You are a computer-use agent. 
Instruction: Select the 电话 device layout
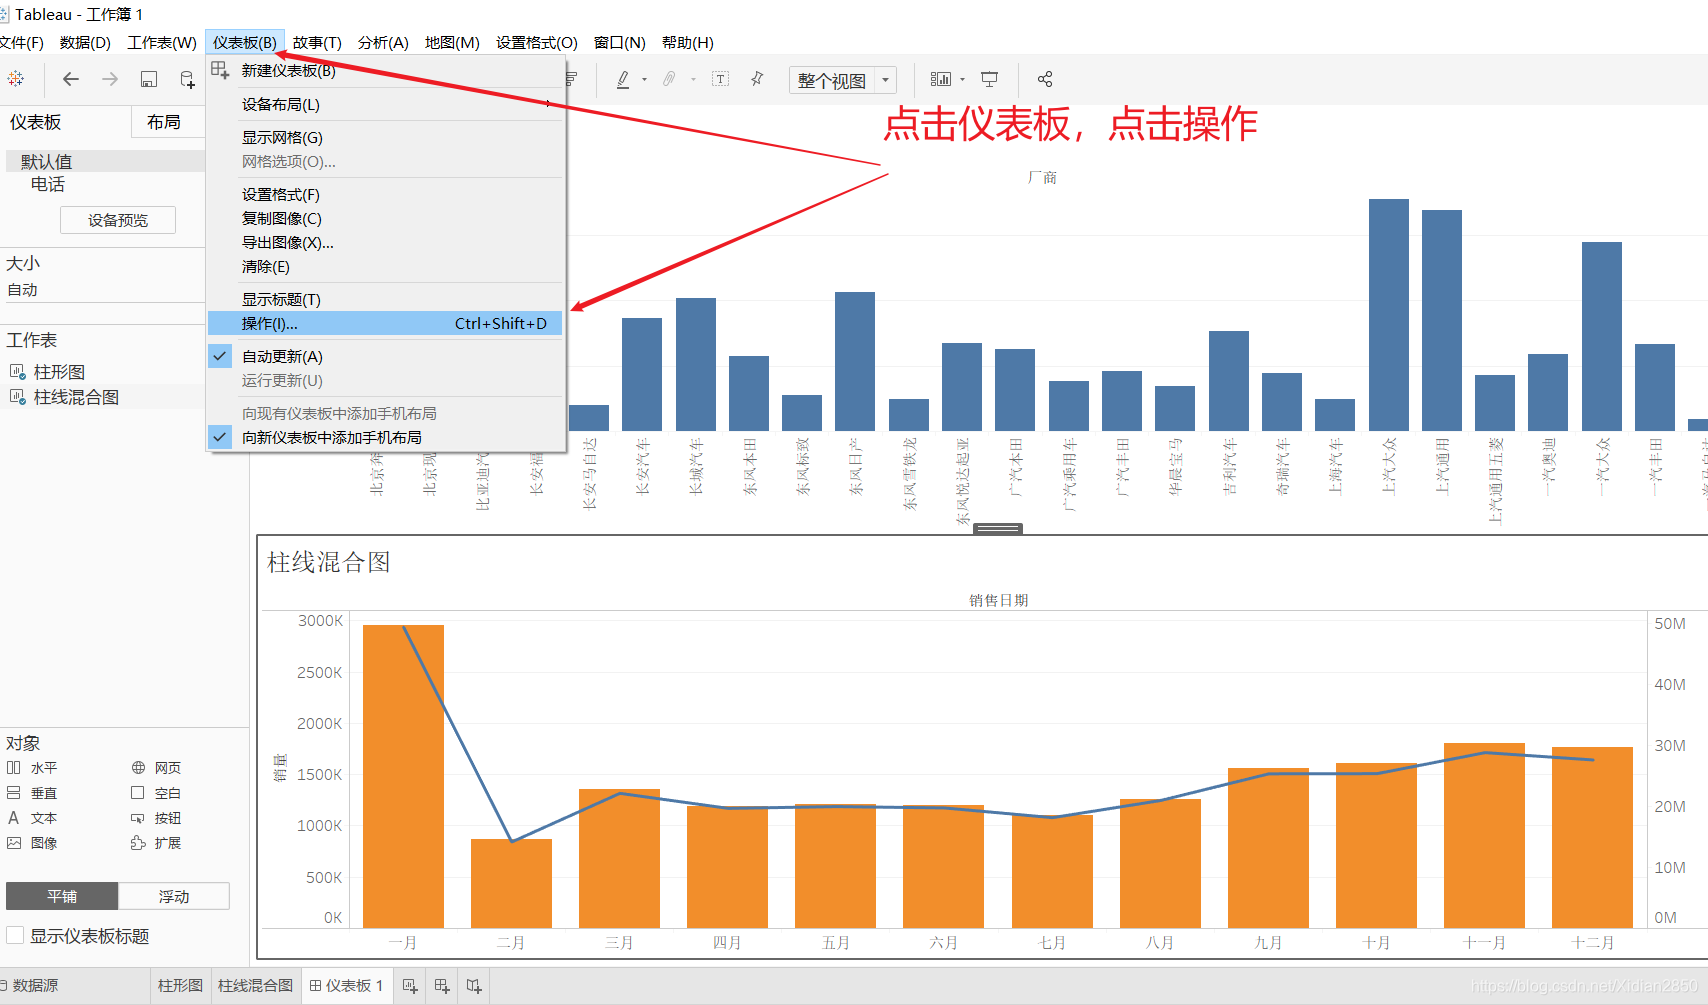point(47,184)
